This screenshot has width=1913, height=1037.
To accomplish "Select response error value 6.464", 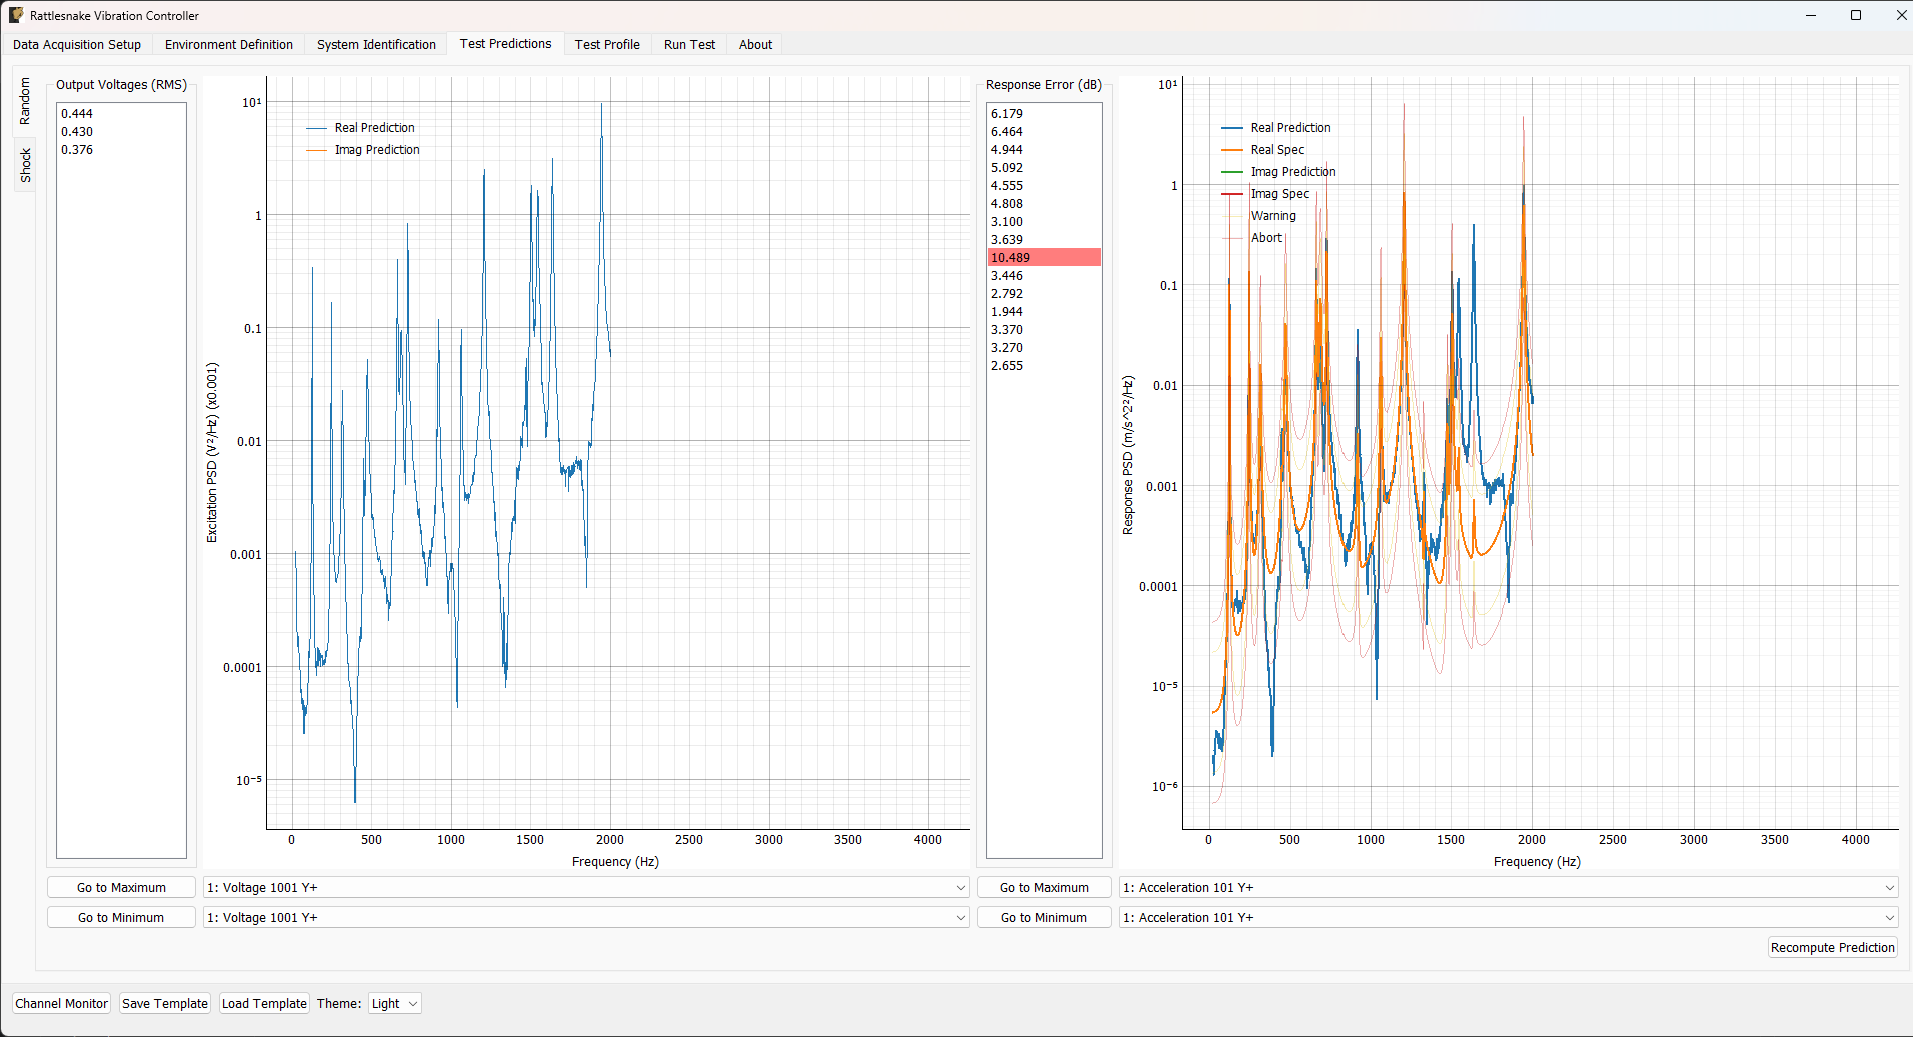I will (1044, 132).
